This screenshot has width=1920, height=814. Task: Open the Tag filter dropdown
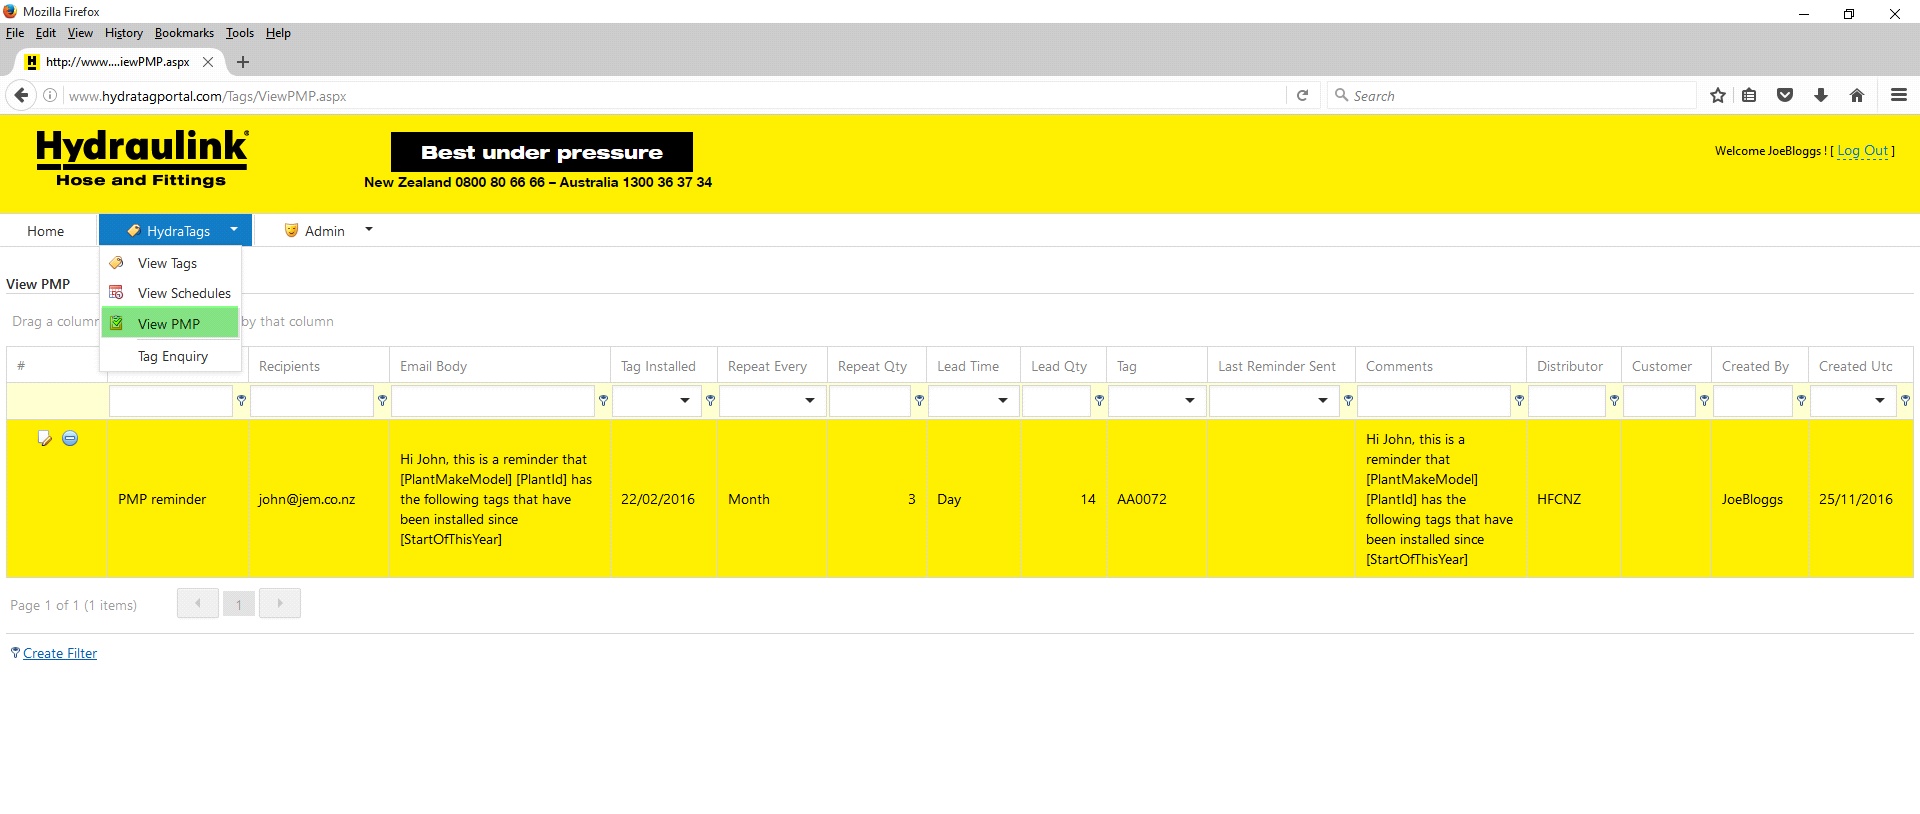click(1190, 400)
